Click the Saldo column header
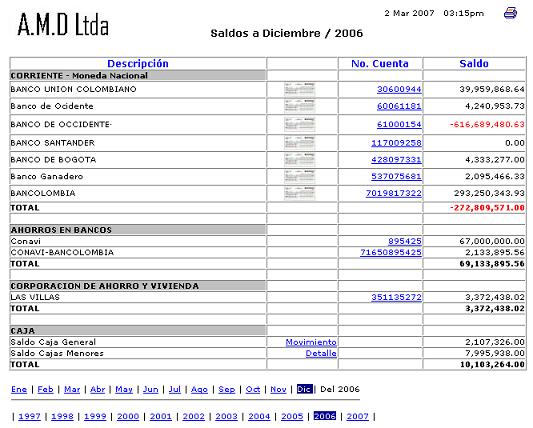This screenshot has width=533, height=428. [x=474, y=64]
